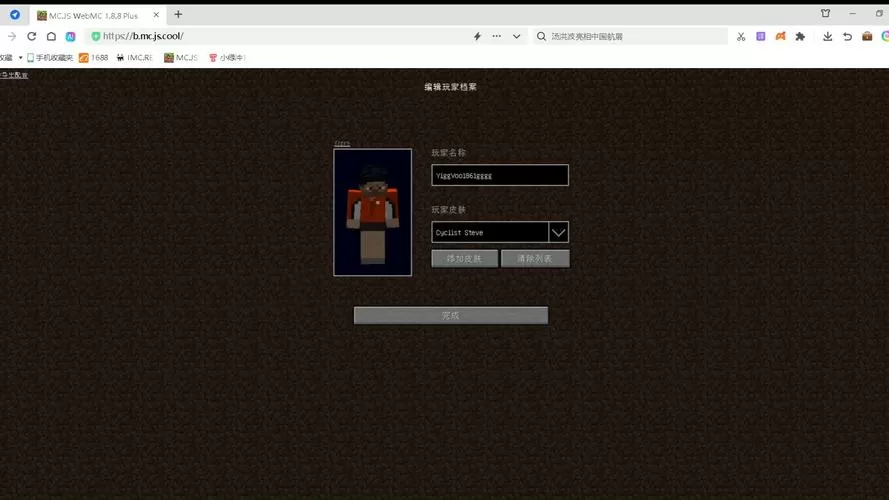Close the MCJS WebMC 1.8.8 Plus tab
The width and height of the screenshot is (889, 500).
click(156, 15)
